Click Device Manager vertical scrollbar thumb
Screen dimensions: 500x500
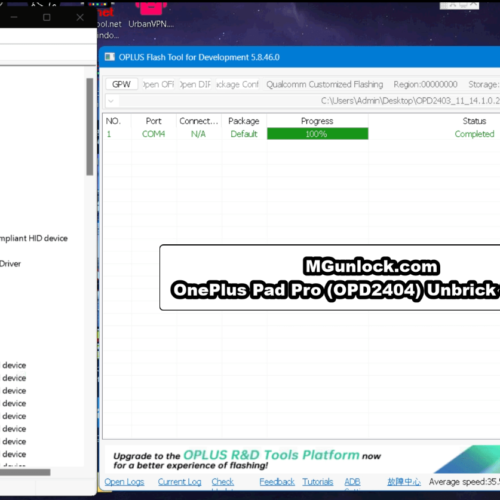(90, 127)
